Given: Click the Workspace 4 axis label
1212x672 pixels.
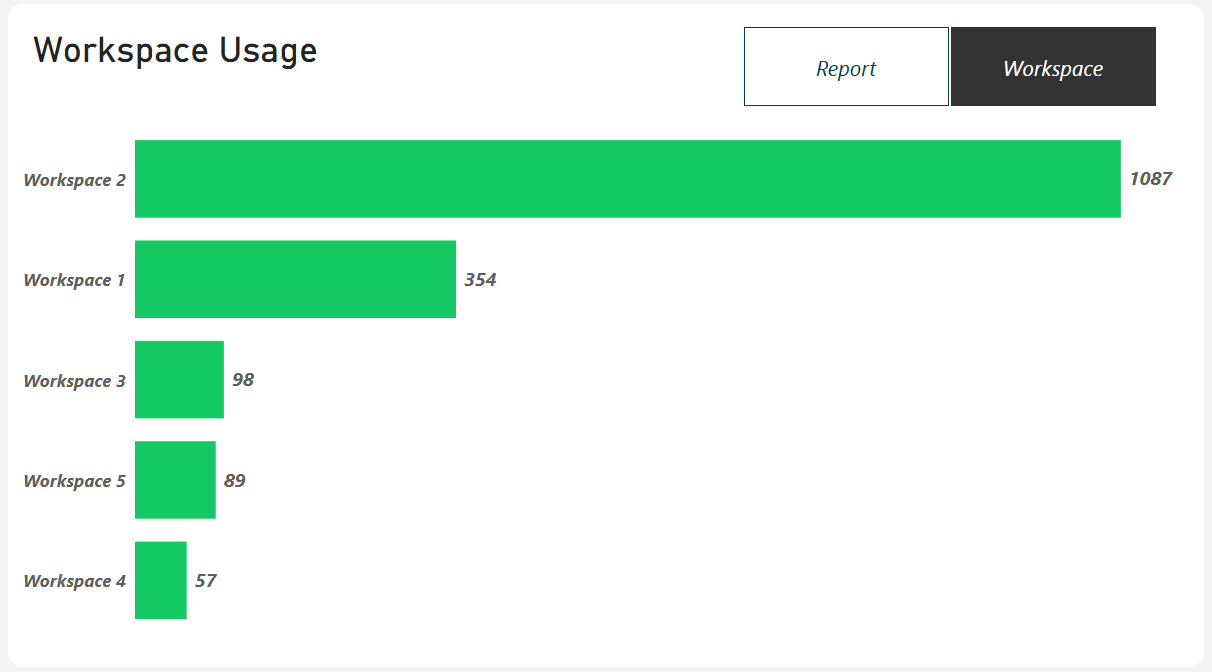Looking at the screenshot, I should (x=75, y=581).
